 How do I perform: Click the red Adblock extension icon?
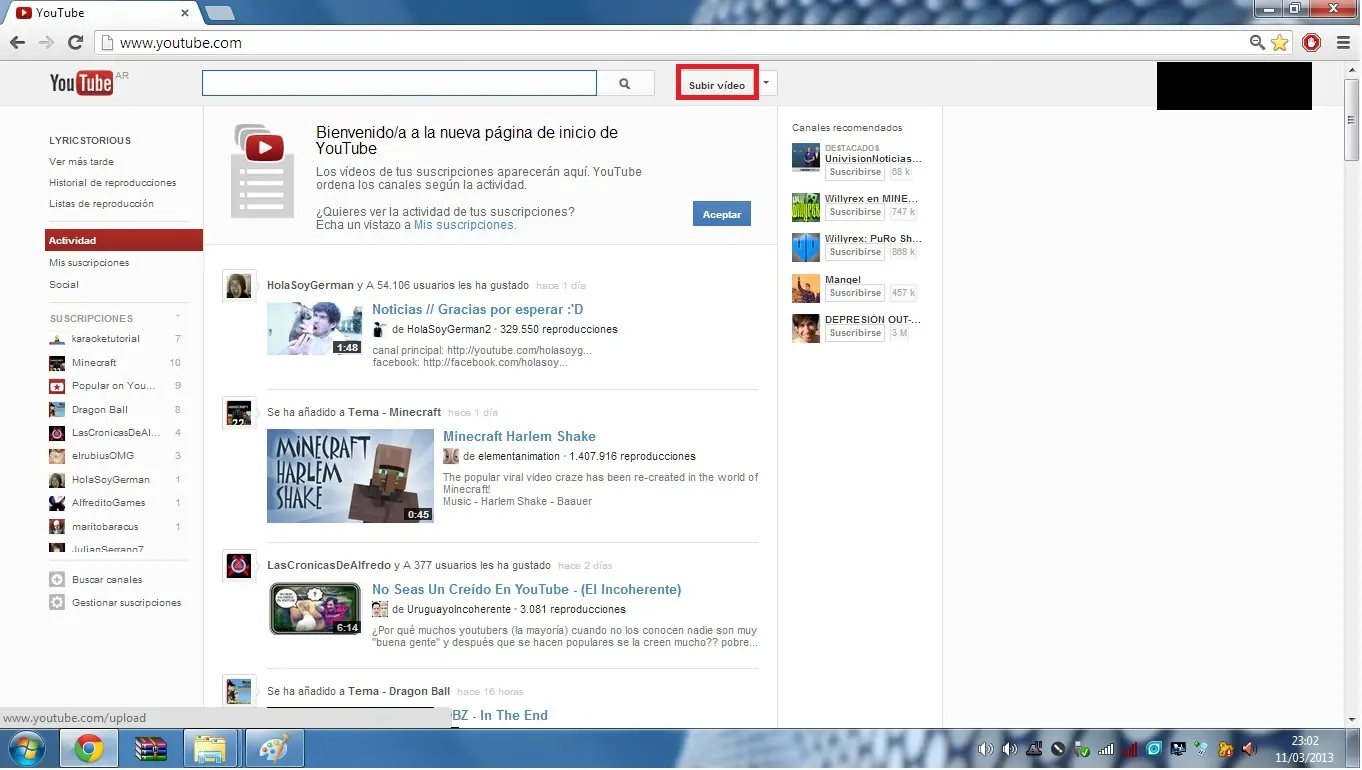tap(1311, 43)
